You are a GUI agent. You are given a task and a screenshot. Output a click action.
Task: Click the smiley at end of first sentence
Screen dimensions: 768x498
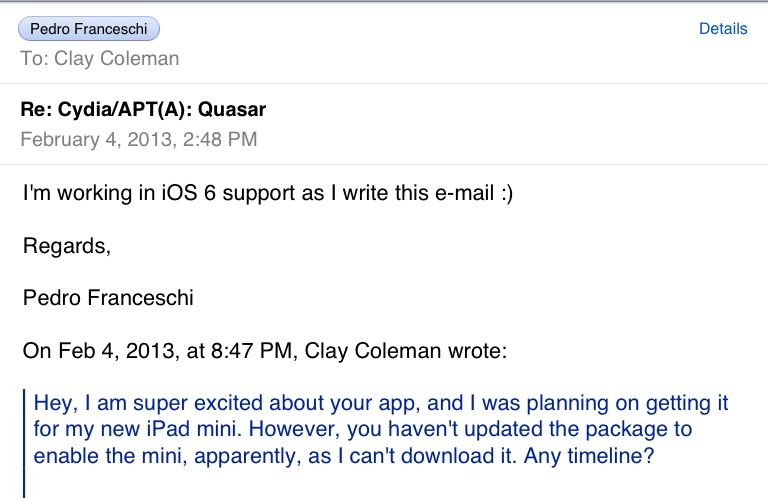507,193
